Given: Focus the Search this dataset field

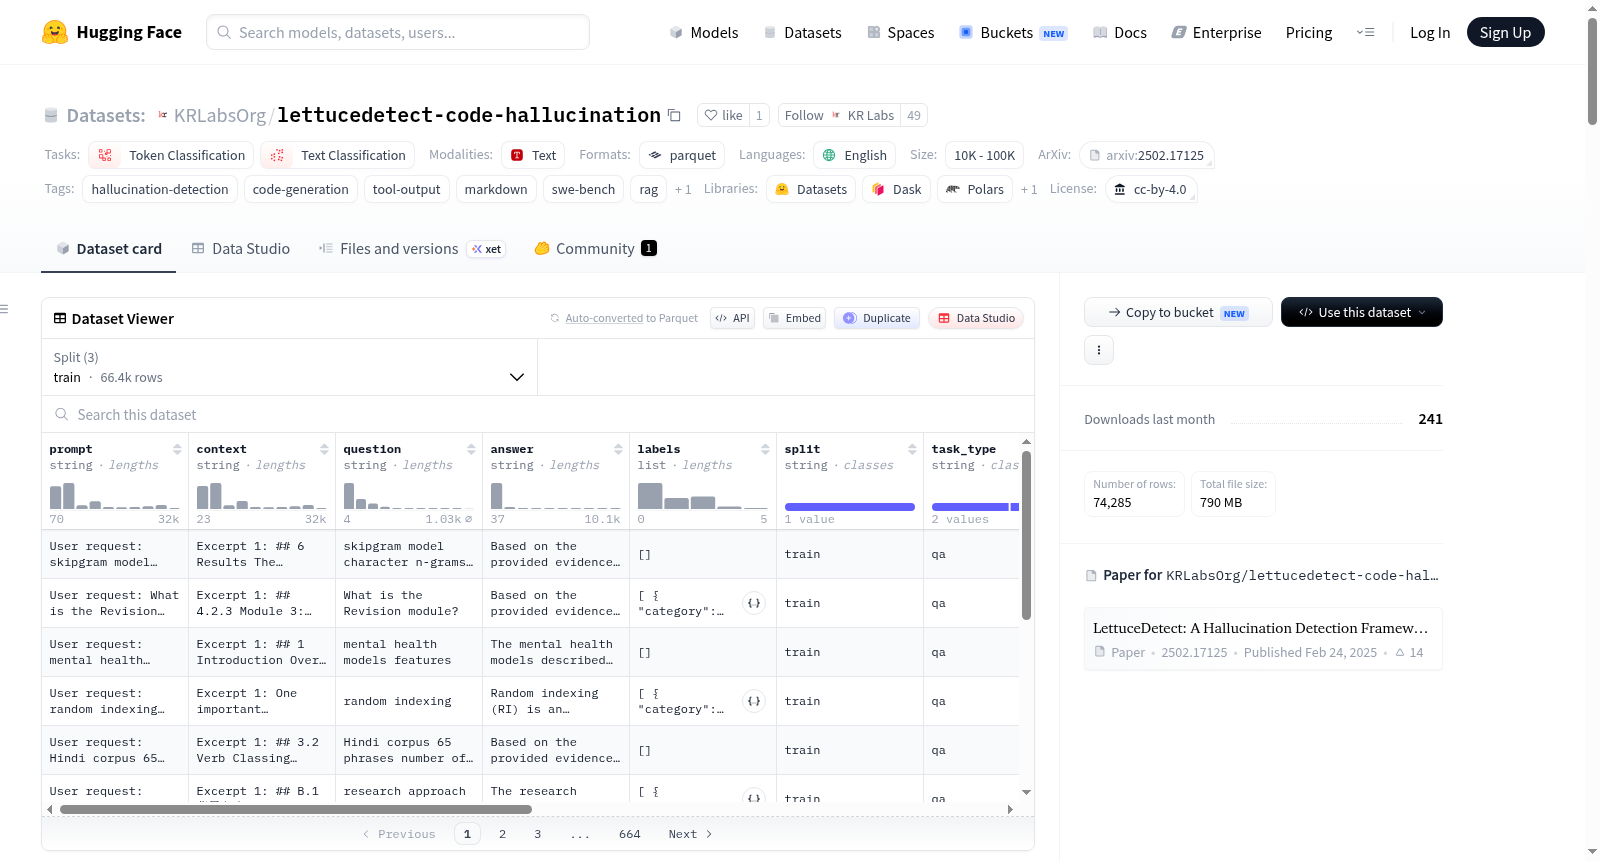Looking at the screenshot, I should pyautogui.click(x=538, y=414).
